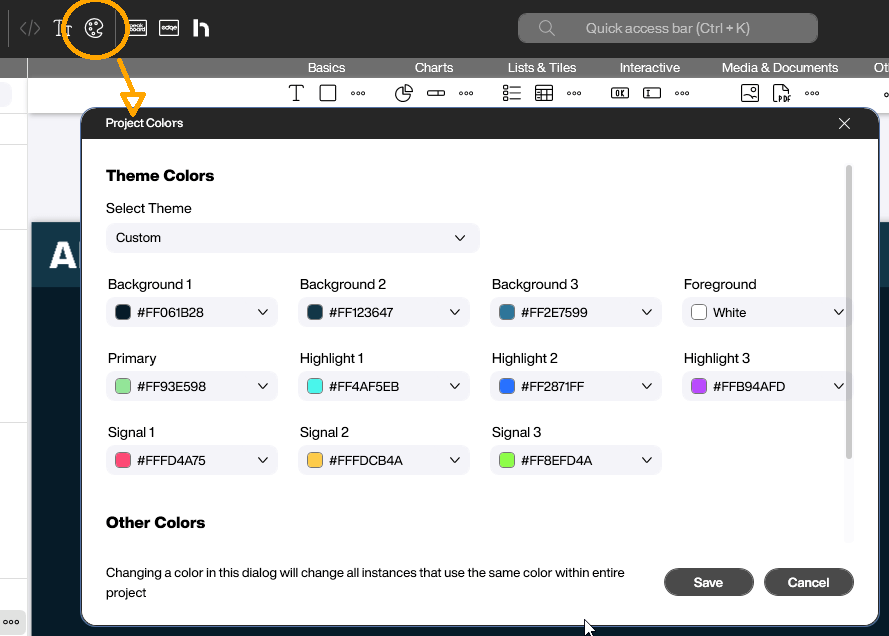Save the project color changes
The width and height of the screenshot is (889, 636).
pos(709,583)
